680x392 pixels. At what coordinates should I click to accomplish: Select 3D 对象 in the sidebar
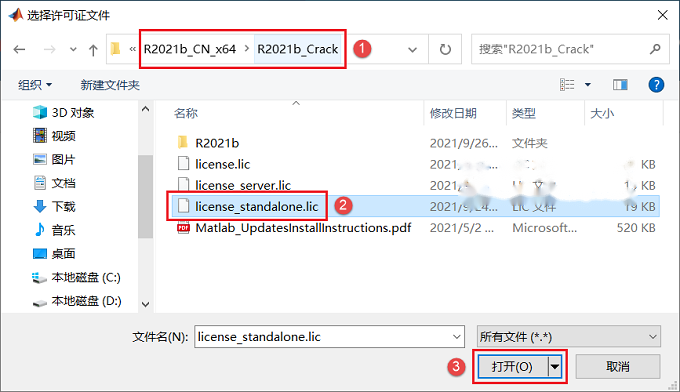click(63, 113)
